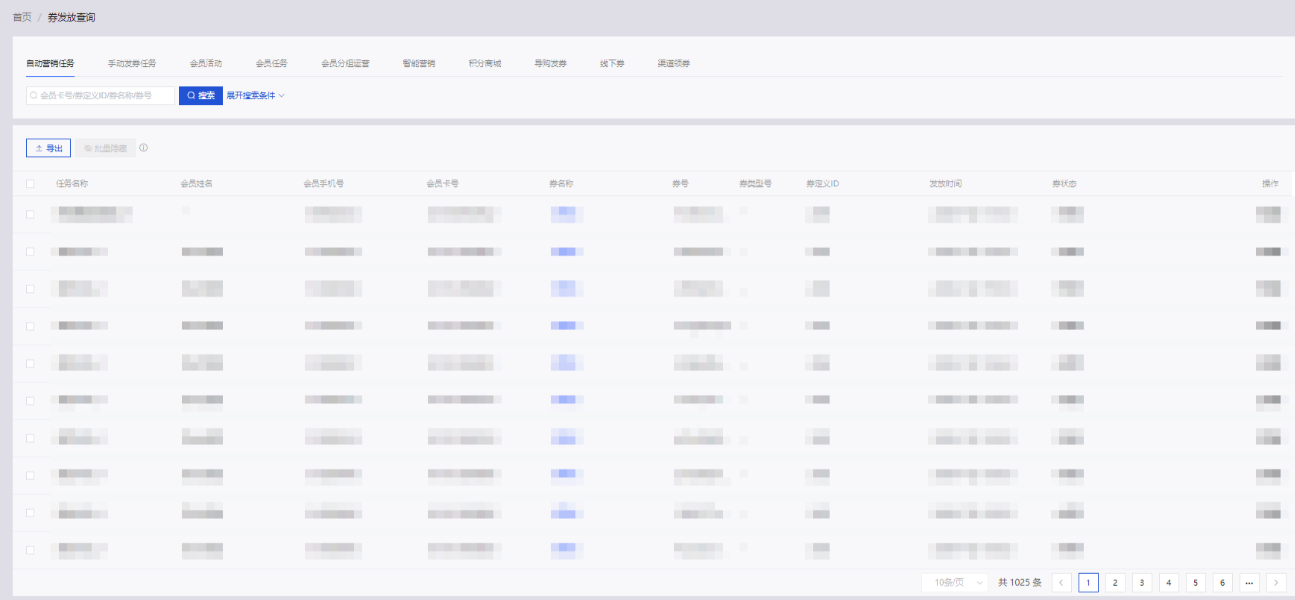Click the 券号 column header
The width and height of the screenshot is (1295, 600).
[681, 184]
